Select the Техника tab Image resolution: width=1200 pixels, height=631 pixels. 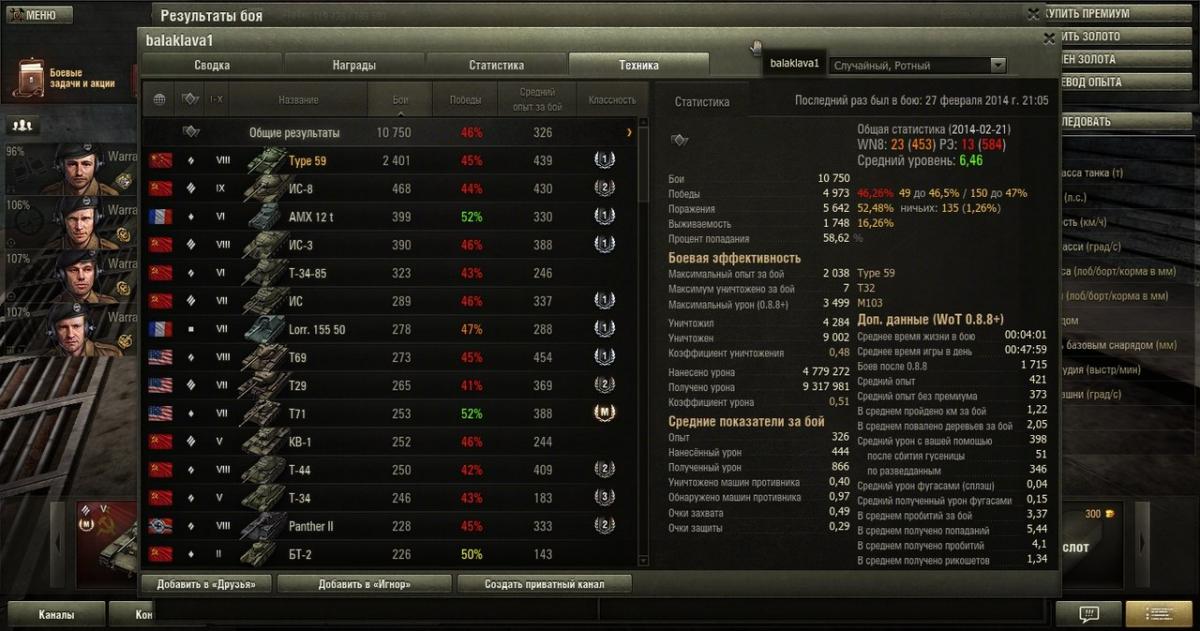639,65
